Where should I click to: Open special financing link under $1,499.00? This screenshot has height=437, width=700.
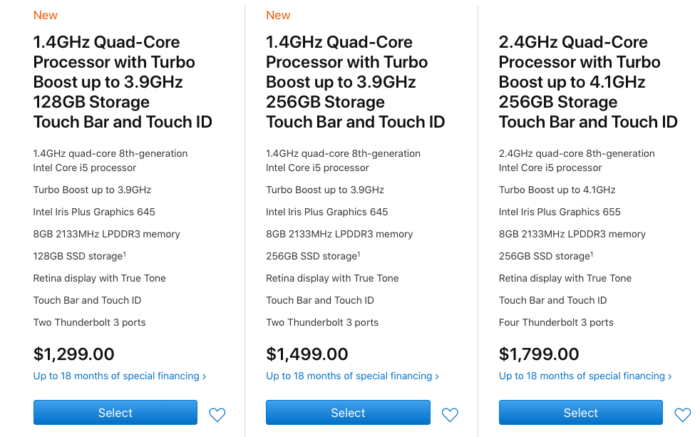pyautogui.click(x=352, y=376)
